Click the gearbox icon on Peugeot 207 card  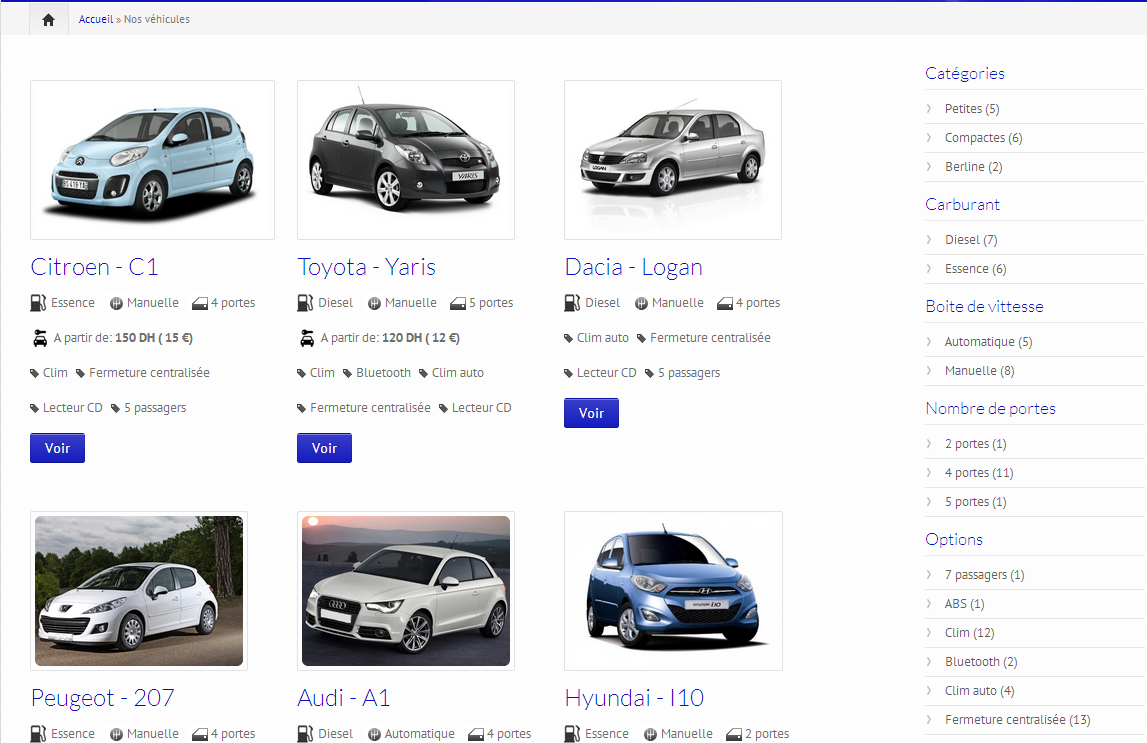click(x=116, y=734)
